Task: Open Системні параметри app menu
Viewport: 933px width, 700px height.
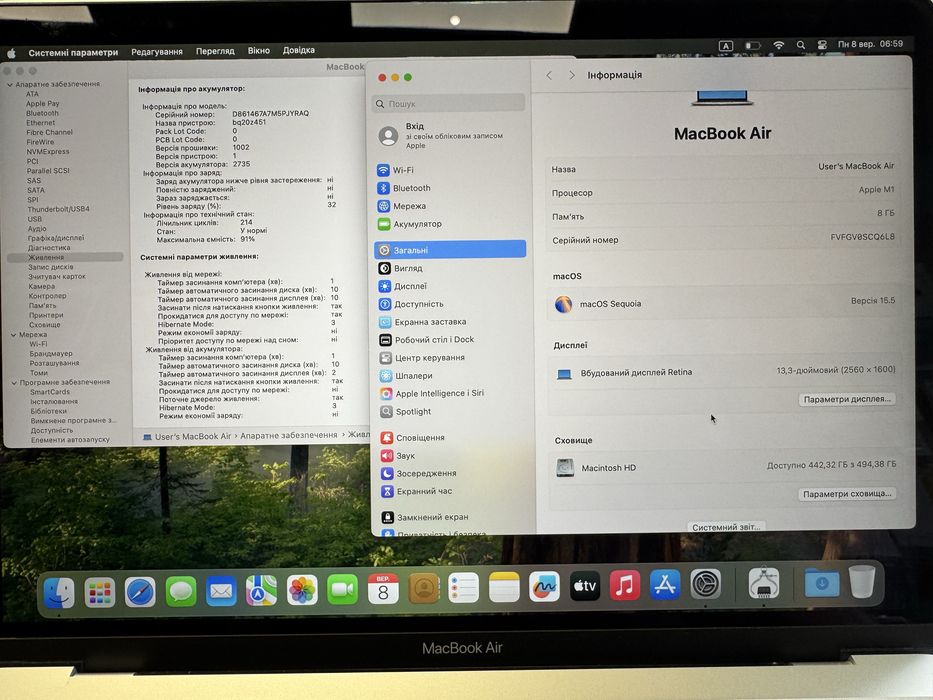Action: 73,52
